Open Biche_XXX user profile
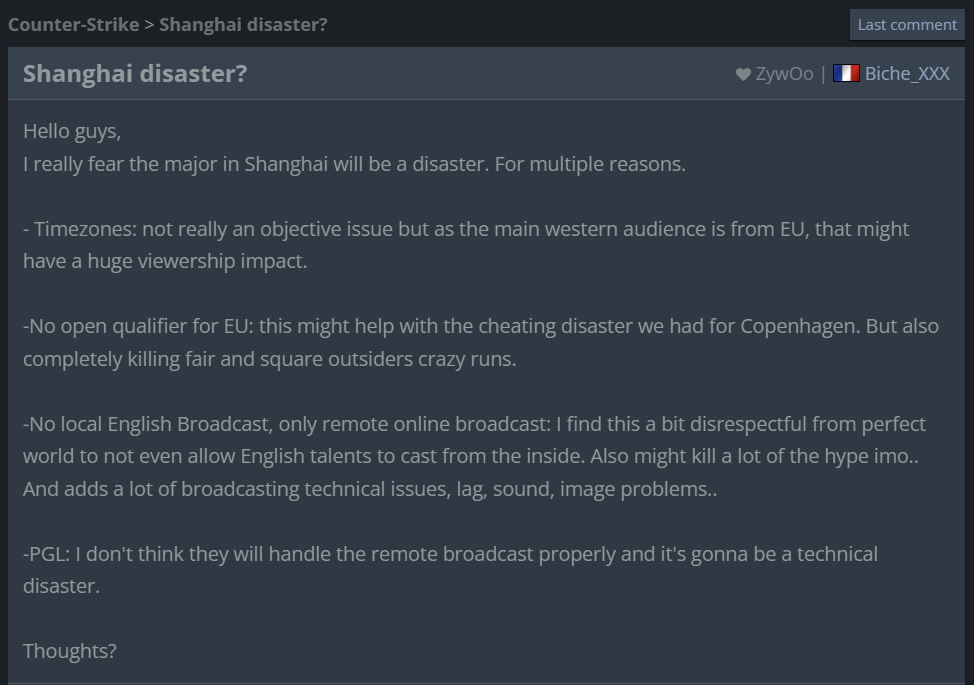974x685 pixels. tap(907, 73)
